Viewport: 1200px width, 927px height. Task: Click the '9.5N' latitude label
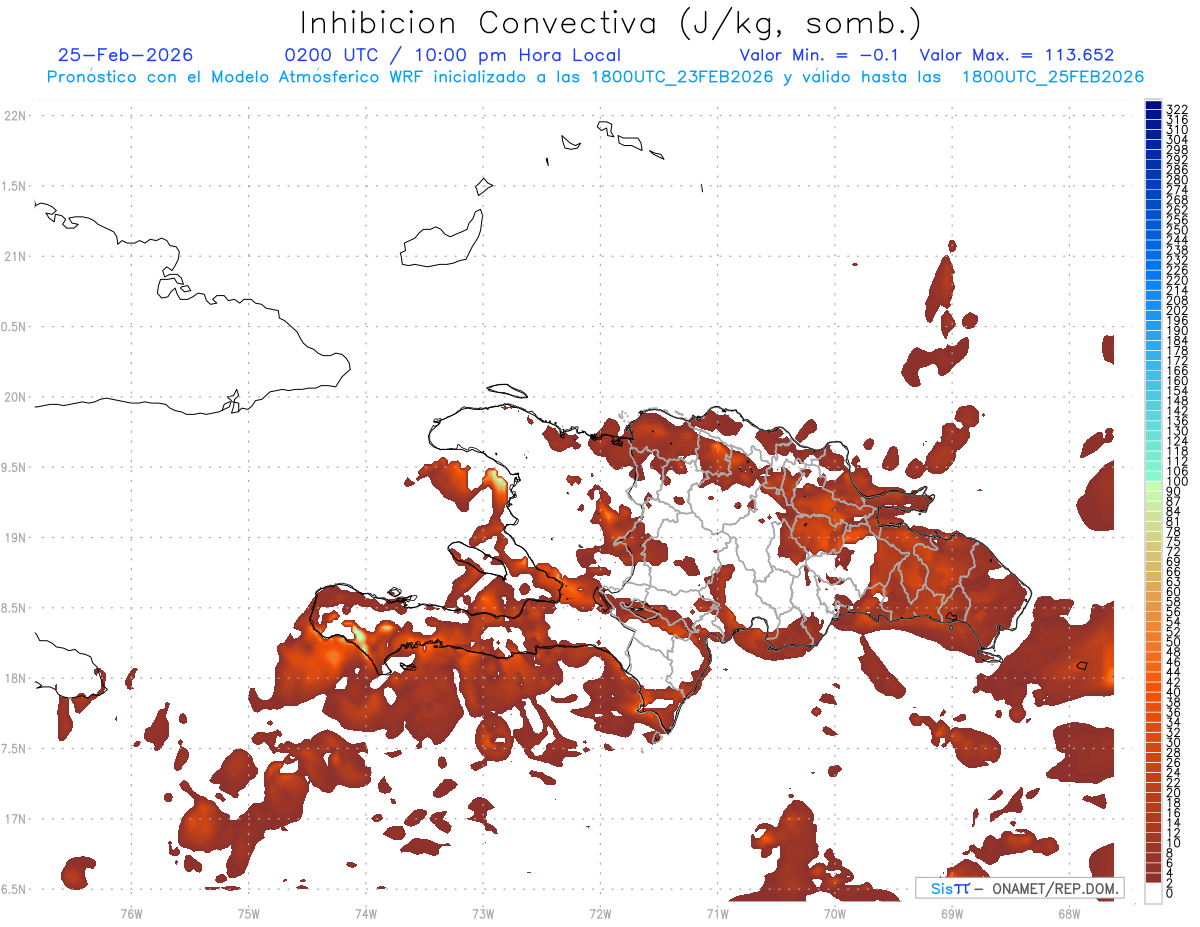coord(15,467)
